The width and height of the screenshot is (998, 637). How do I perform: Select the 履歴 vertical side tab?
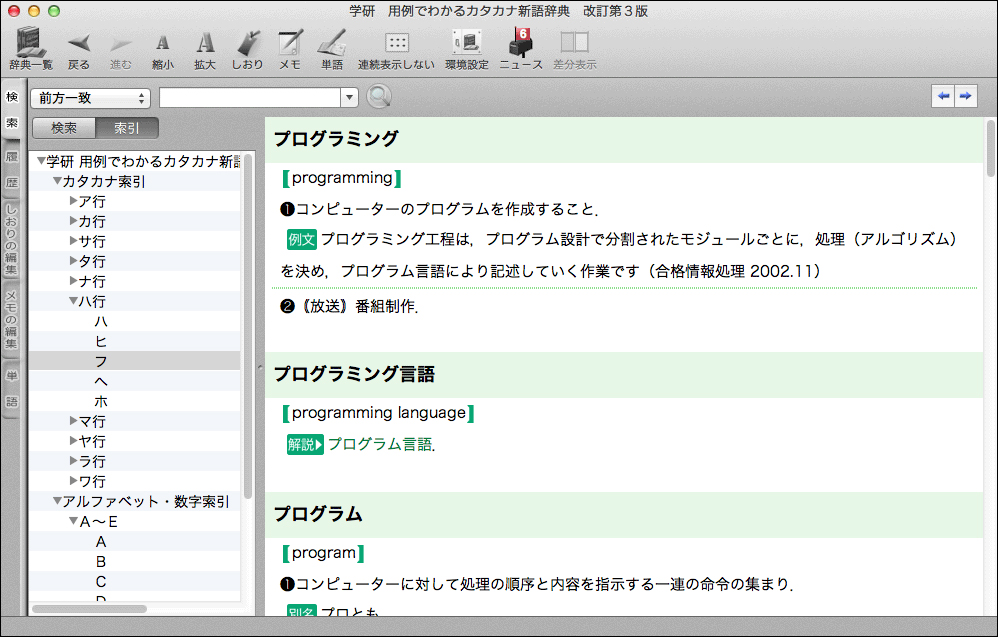tap(11, 169)
